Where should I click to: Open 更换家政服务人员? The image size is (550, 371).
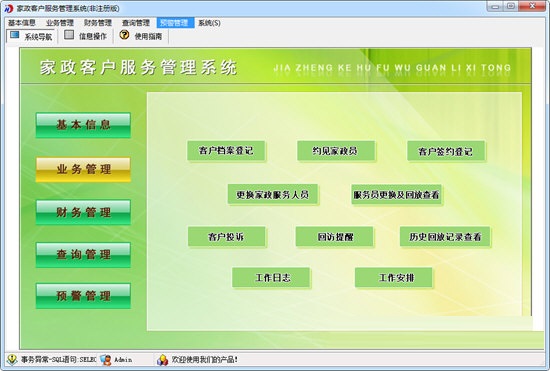(273, 194)
